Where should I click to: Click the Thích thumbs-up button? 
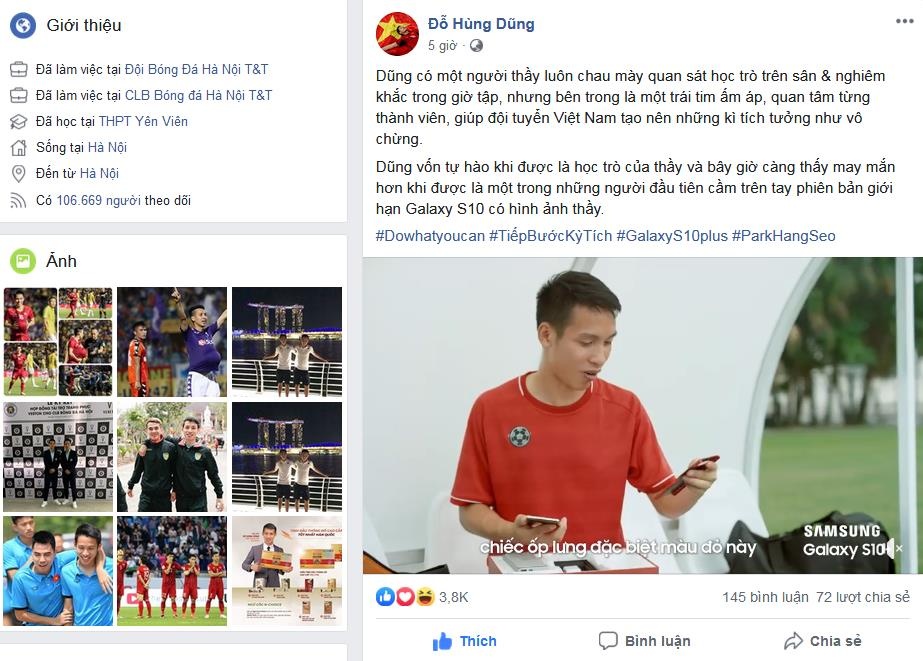(x=464, y=641)
